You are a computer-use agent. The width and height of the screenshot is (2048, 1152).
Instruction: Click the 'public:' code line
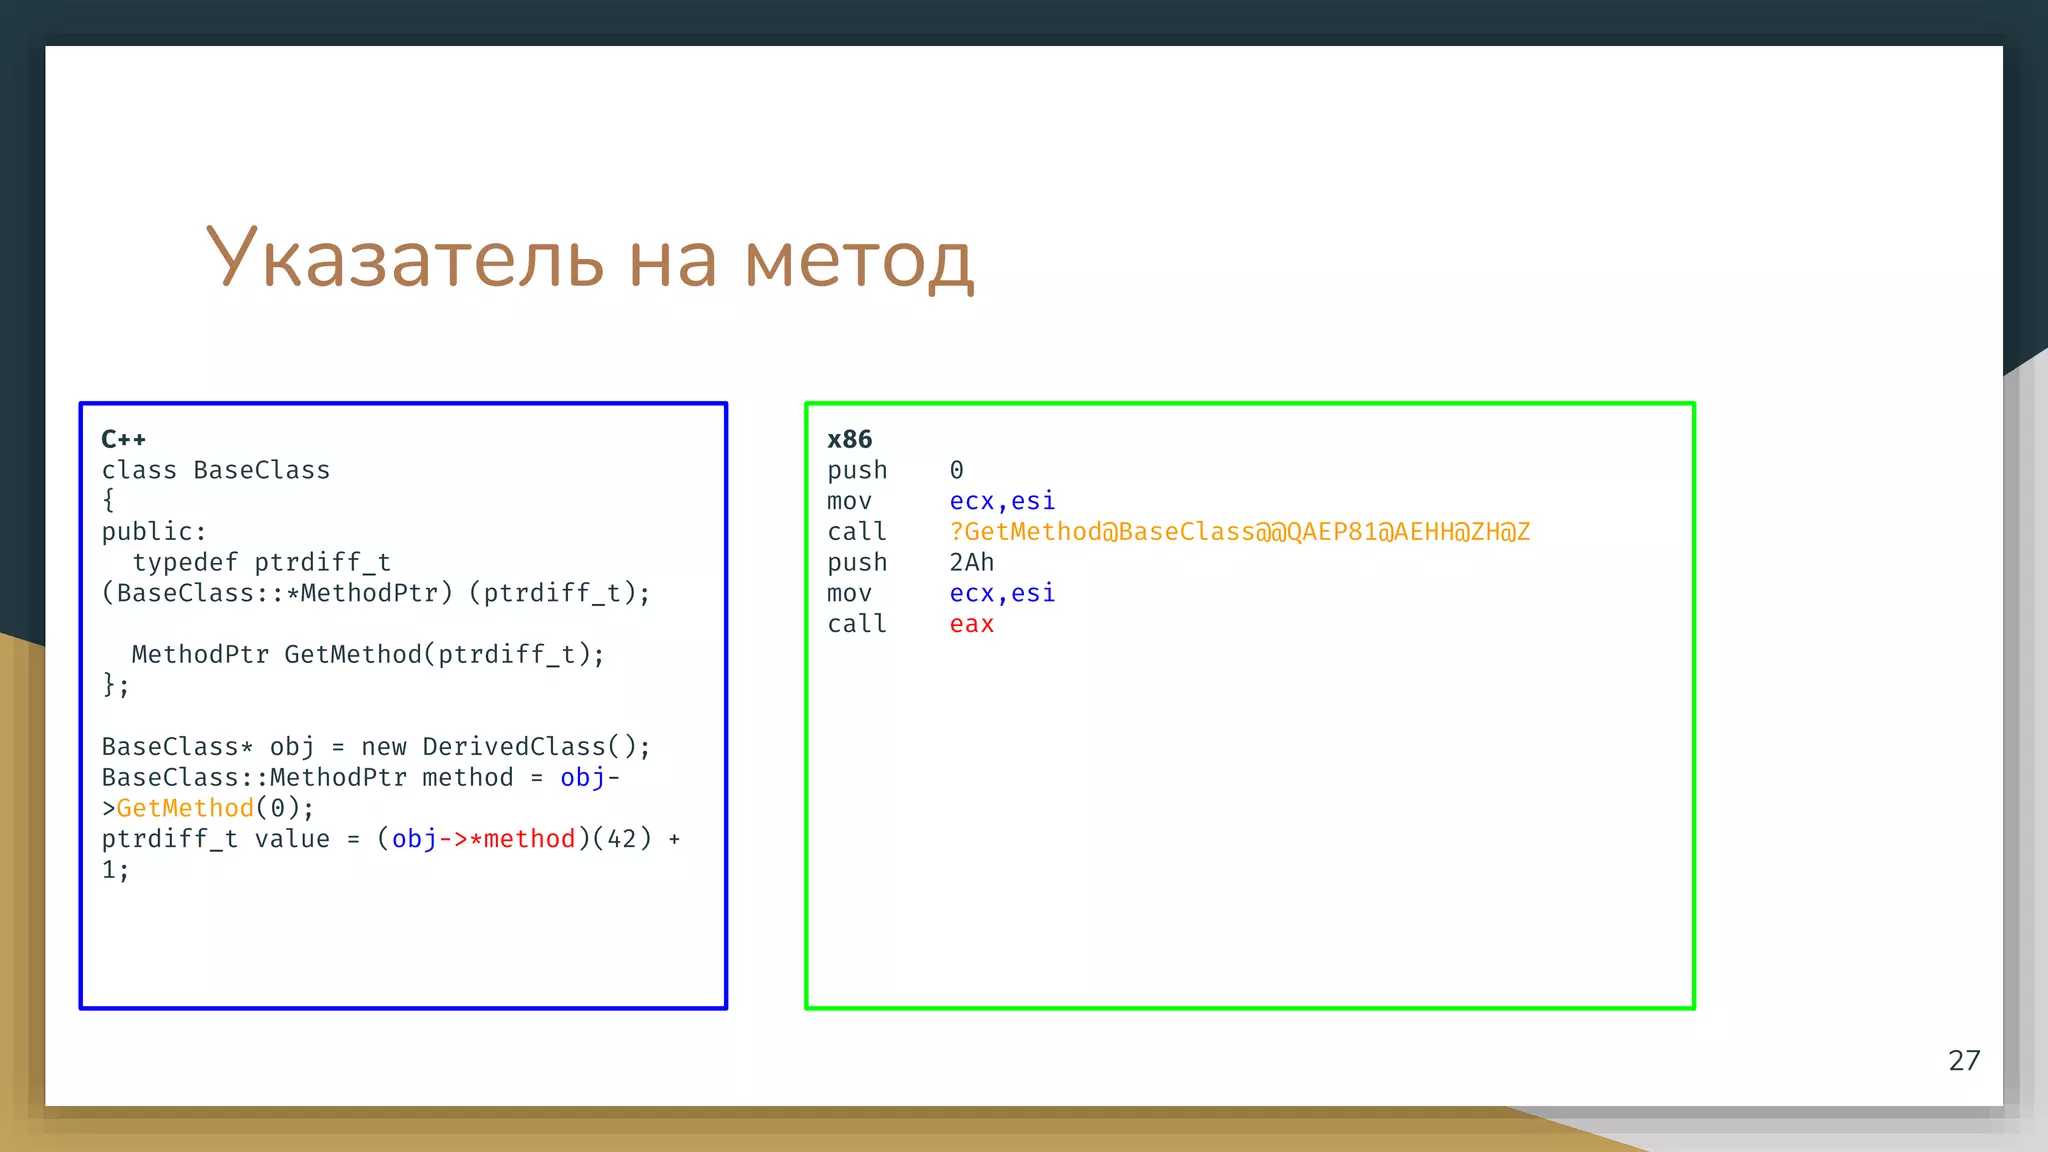pyautogui.click(x=154, y=531)
